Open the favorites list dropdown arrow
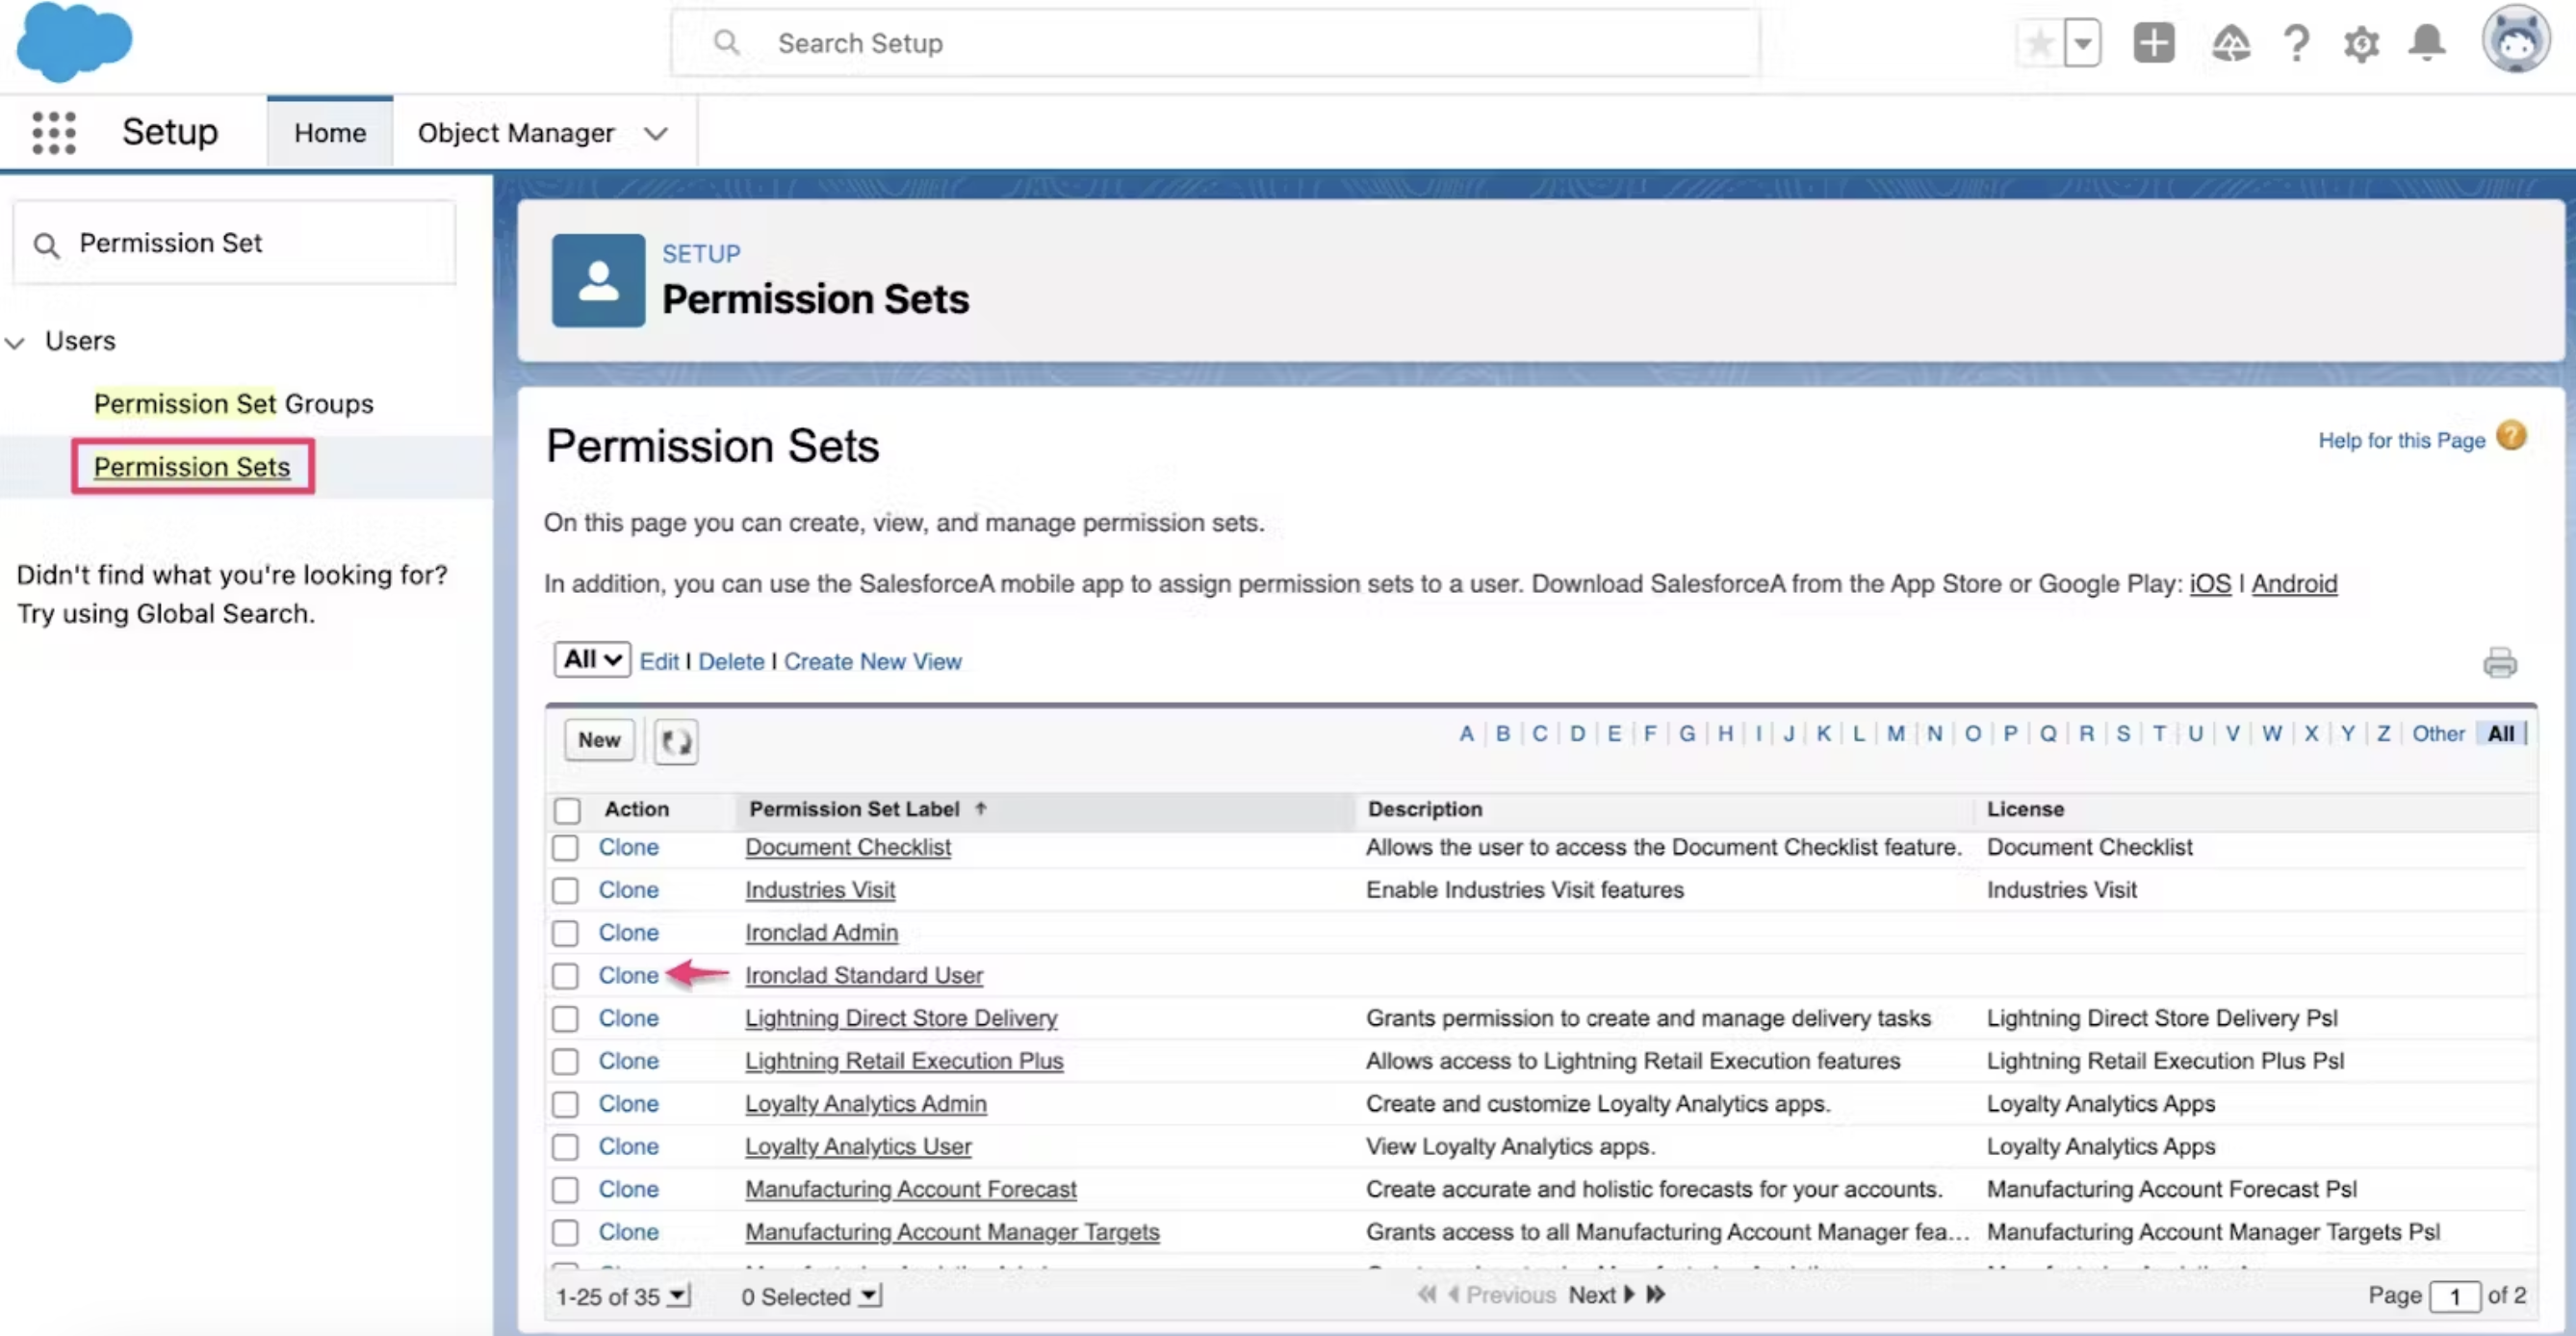 [2083, 43]
